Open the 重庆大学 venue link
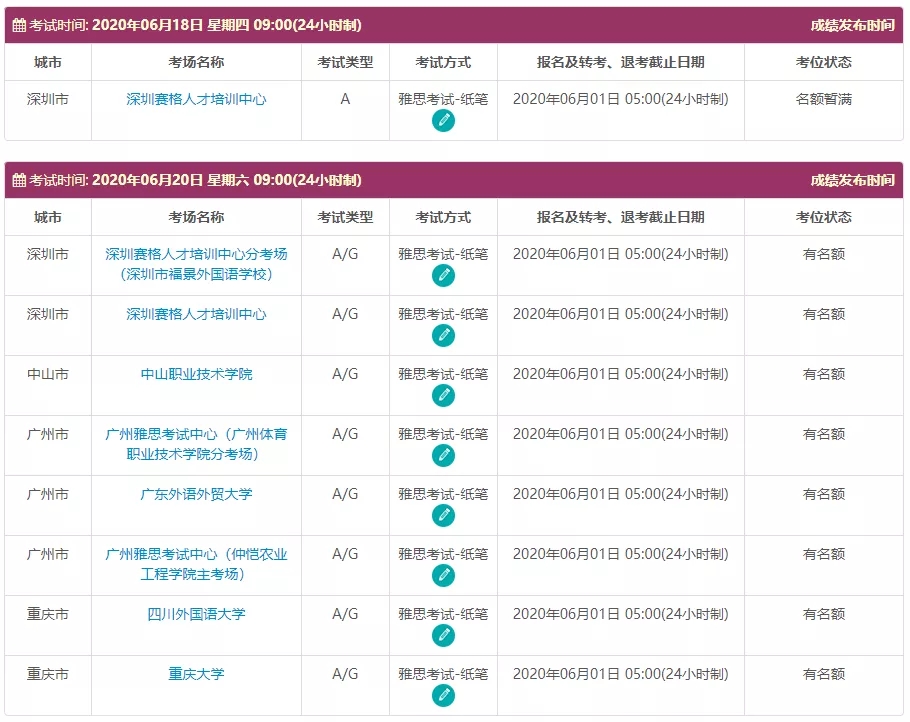Screen dimensions: 910x722 point(196,674)
